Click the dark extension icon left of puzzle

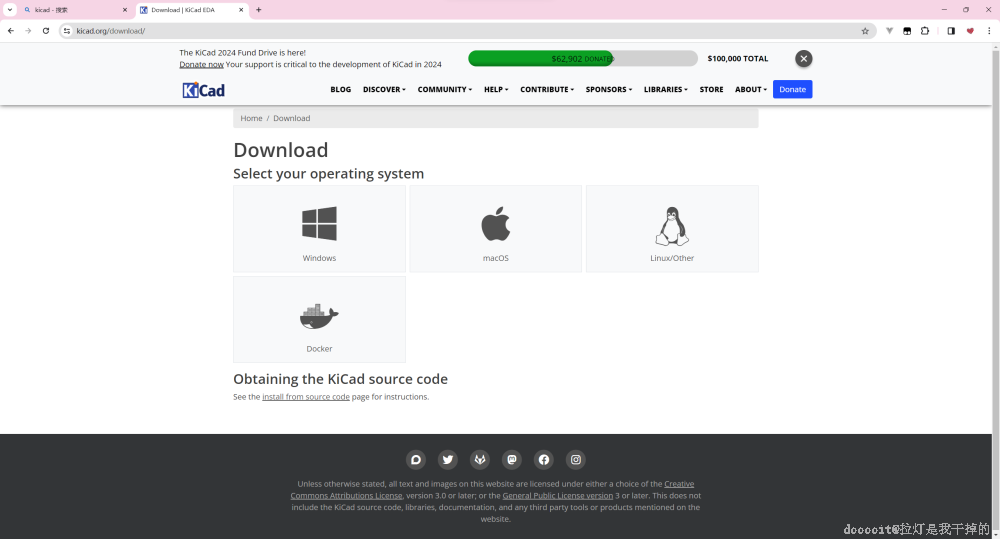(907, 31)
